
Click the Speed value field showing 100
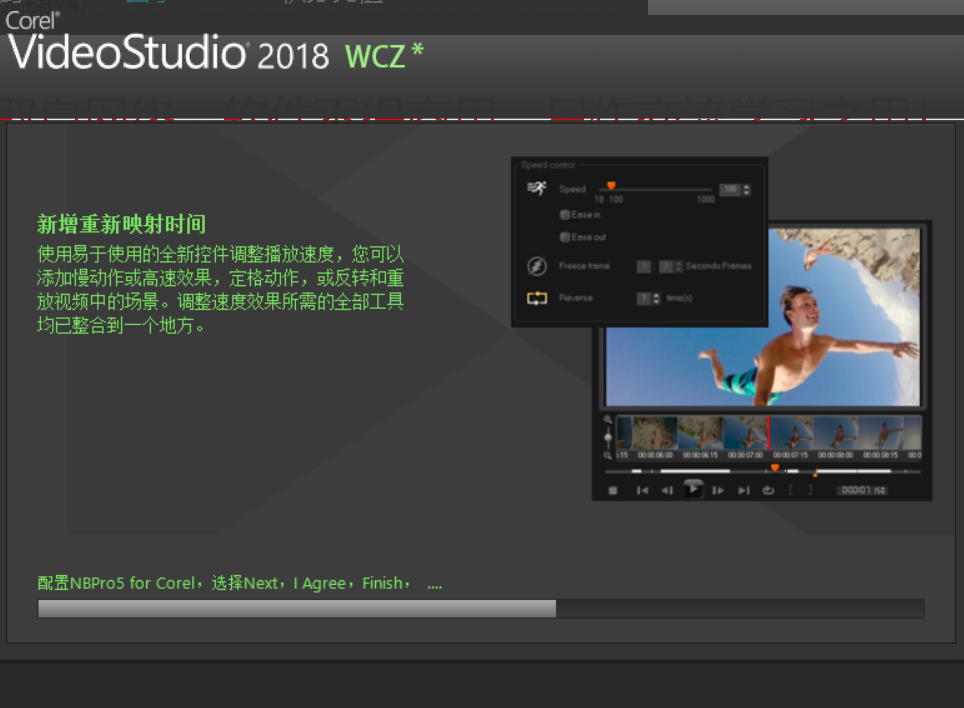point(730,190)
